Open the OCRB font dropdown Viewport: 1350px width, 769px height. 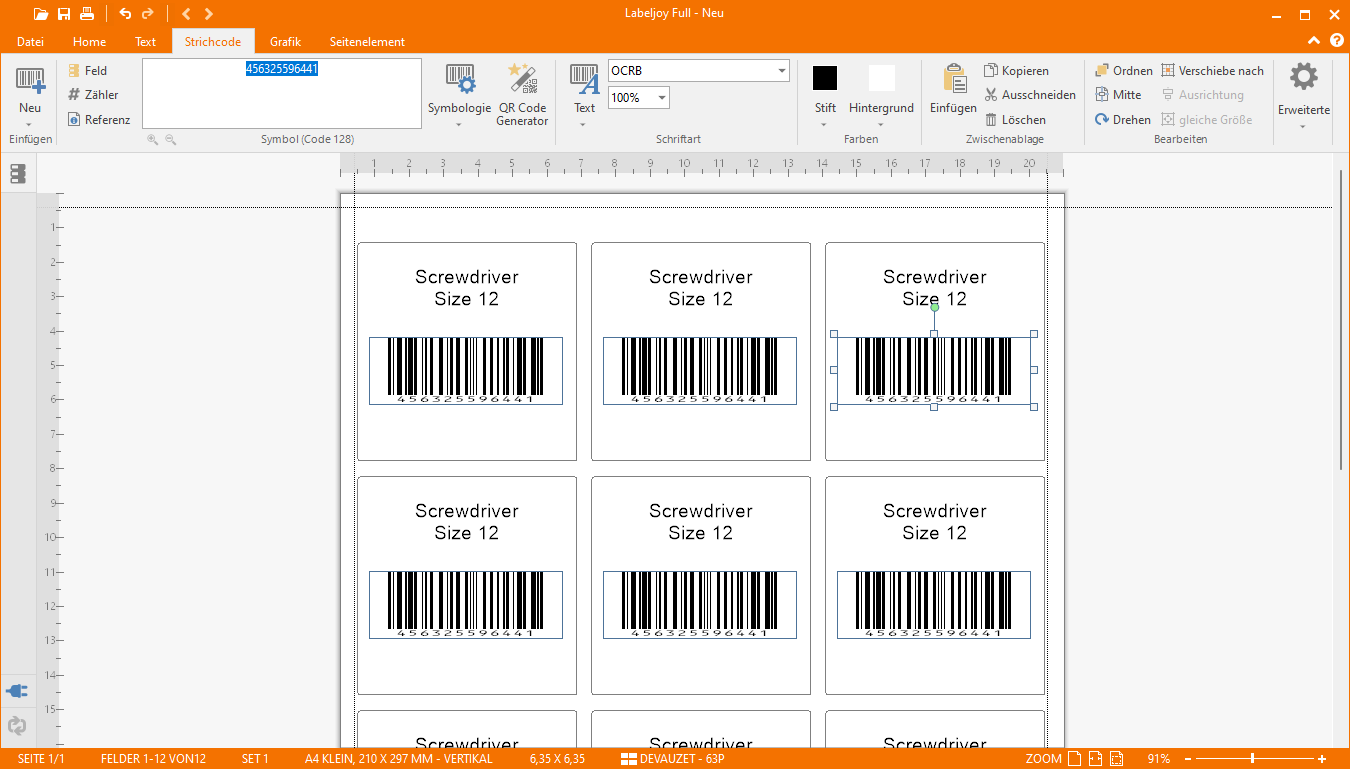(781, 71)
